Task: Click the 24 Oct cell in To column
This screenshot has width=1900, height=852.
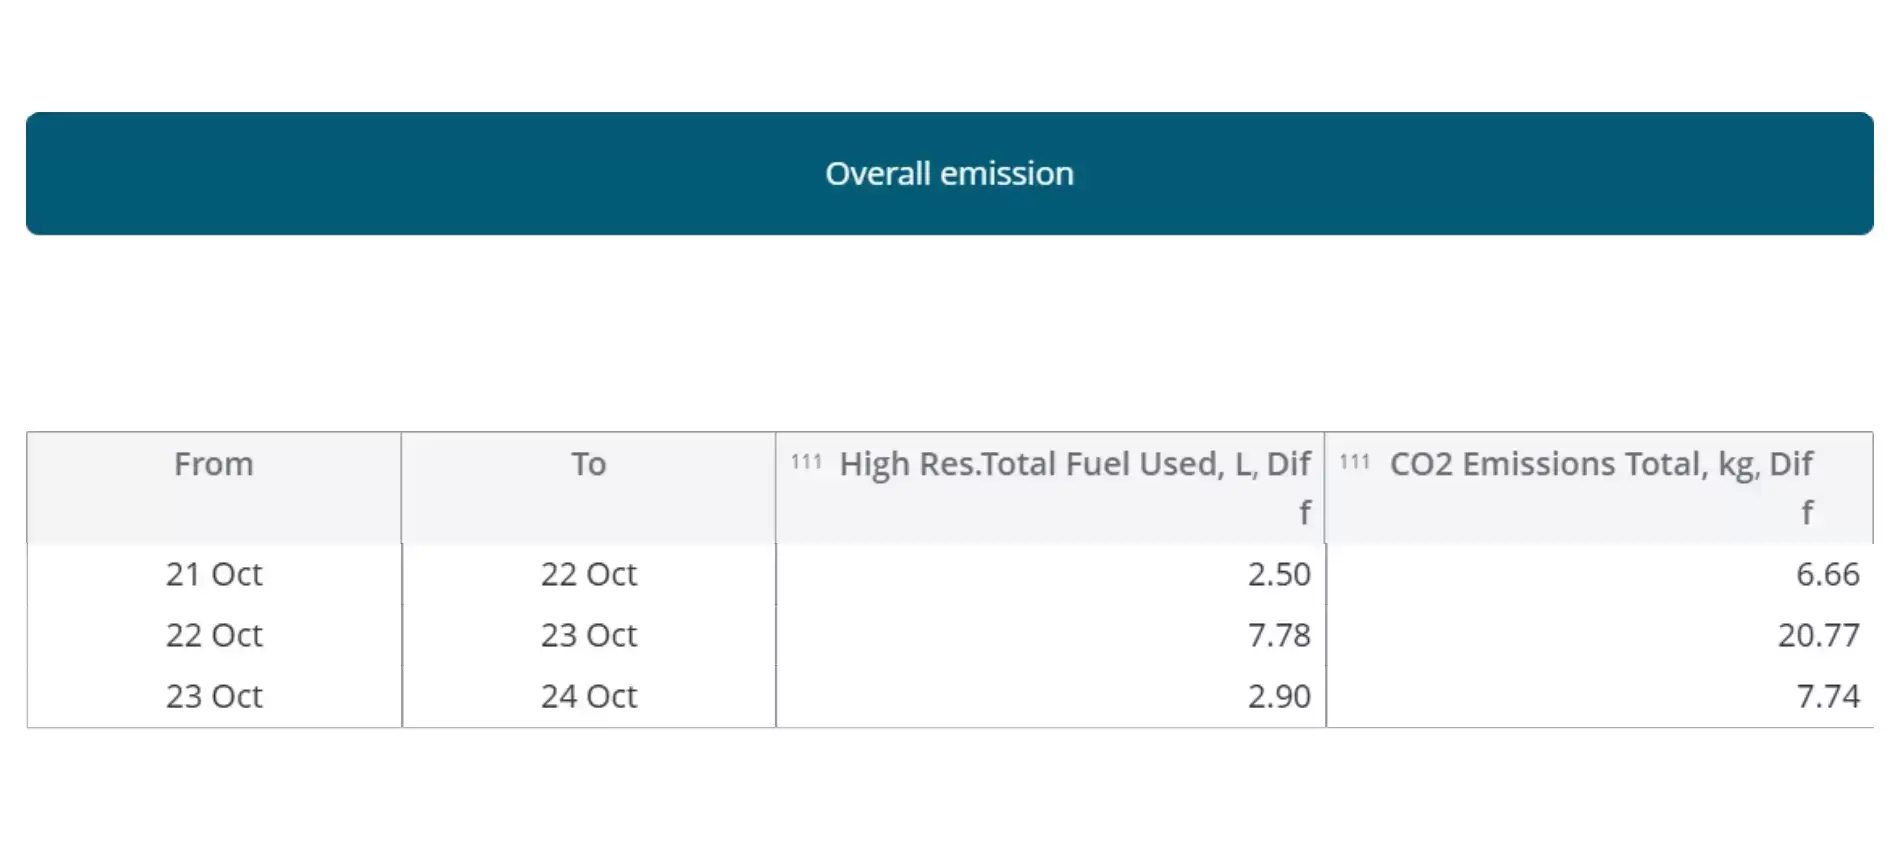Action: click(x=588, y=696)
